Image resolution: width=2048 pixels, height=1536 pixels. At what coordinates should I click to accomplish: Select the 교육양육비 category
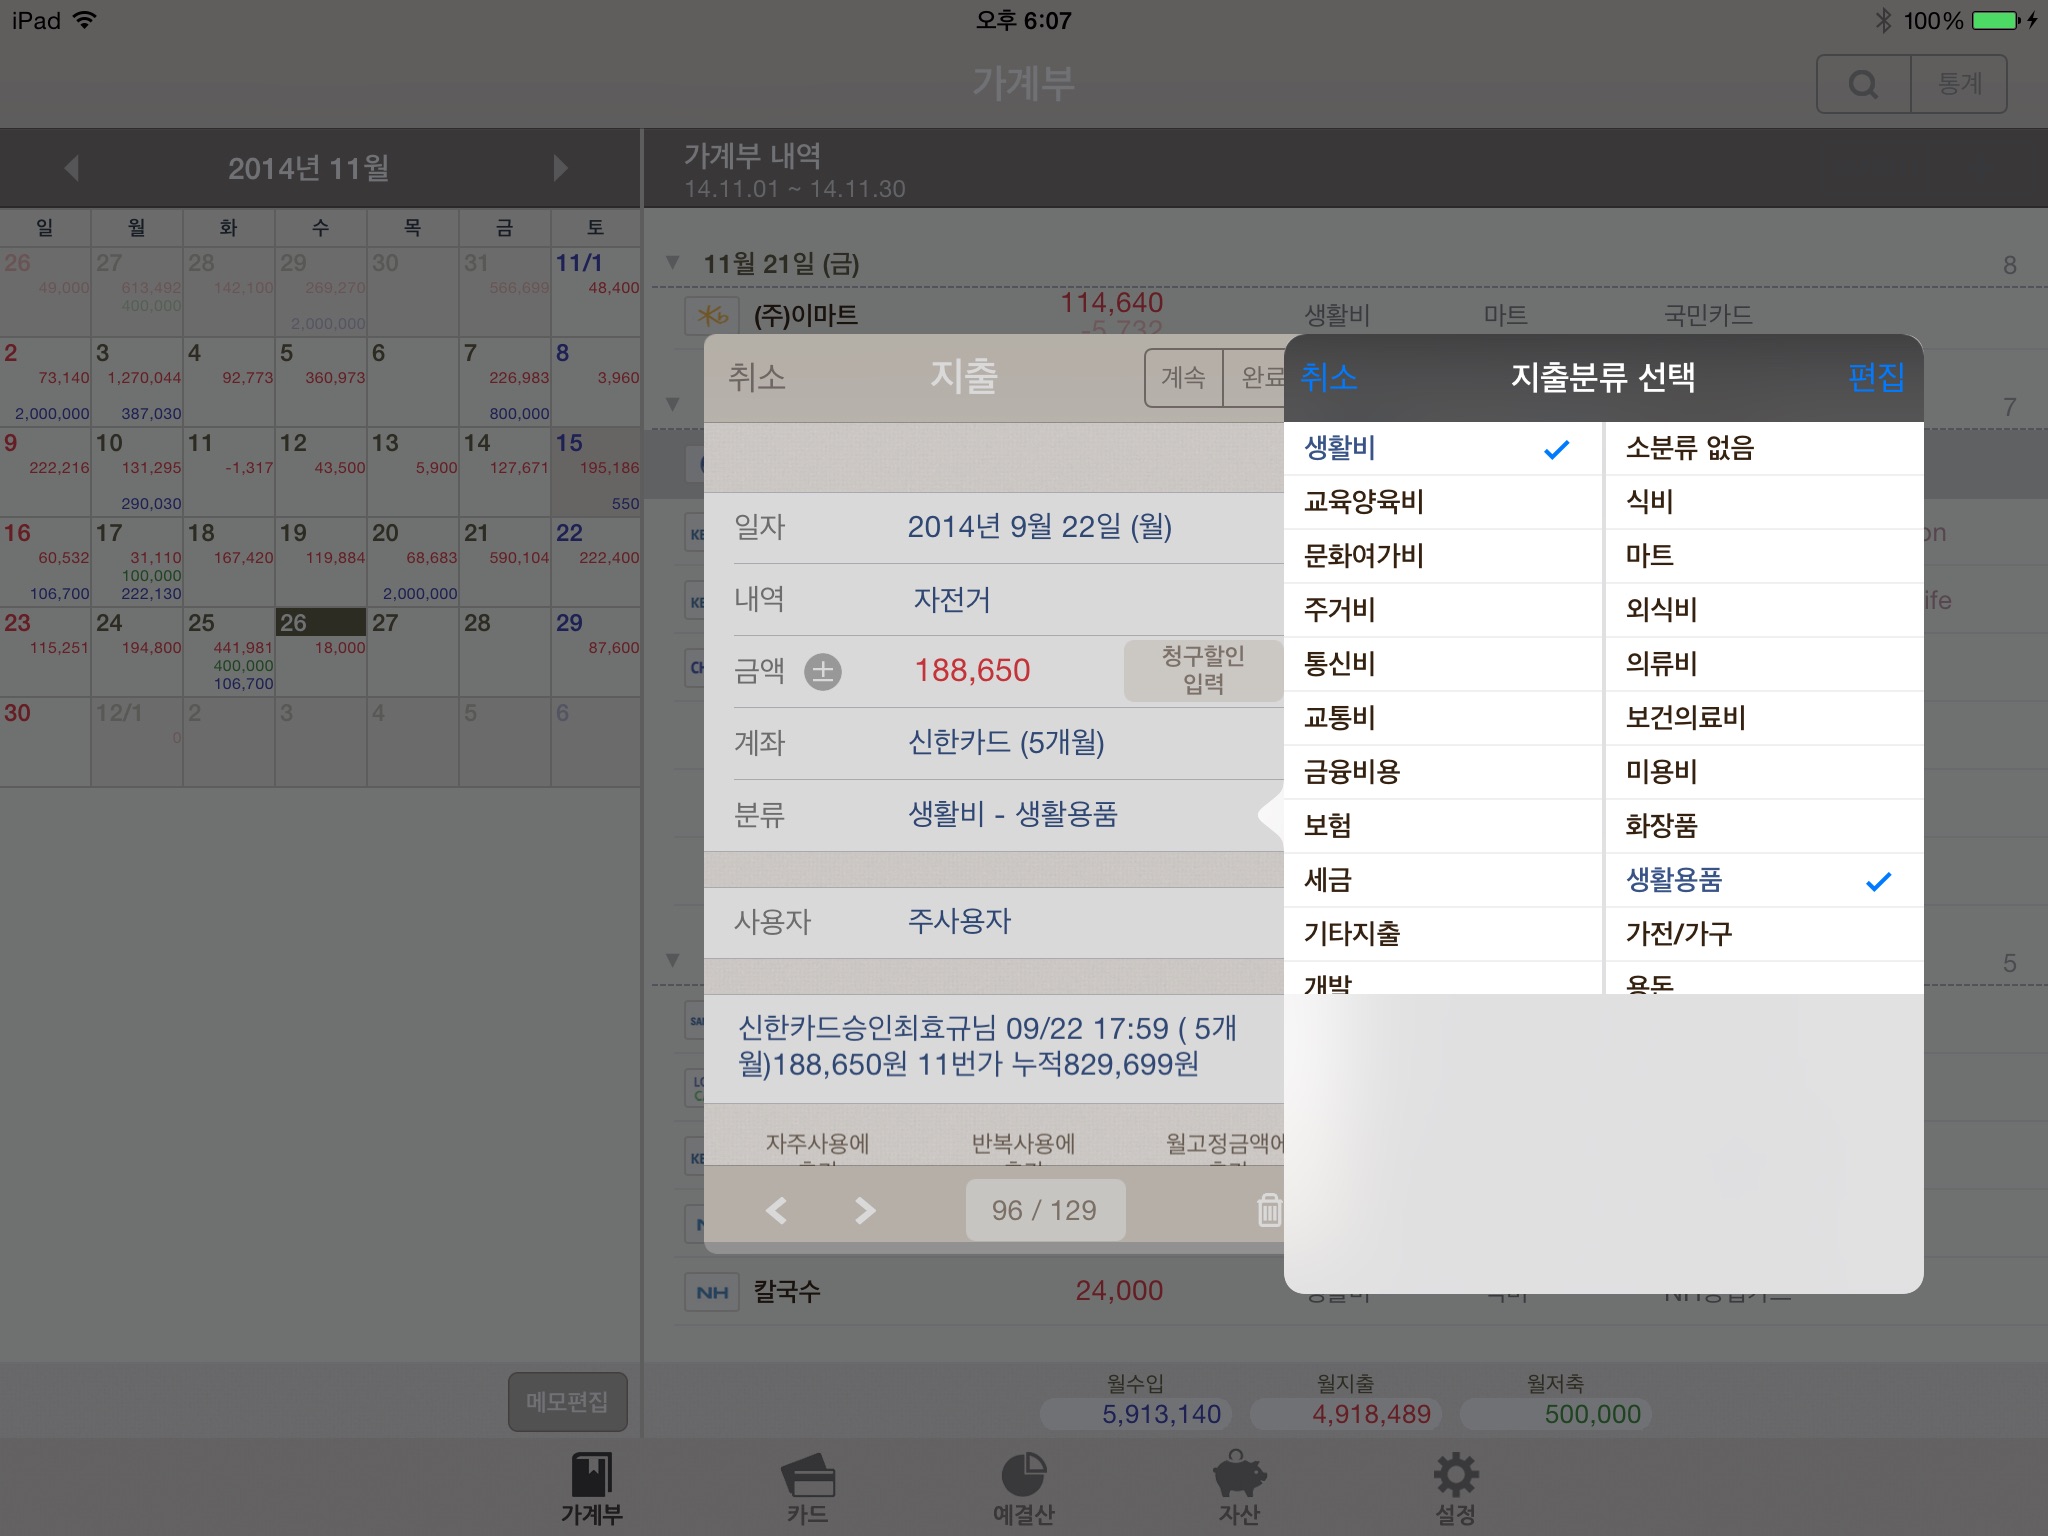click(1444, 502)
